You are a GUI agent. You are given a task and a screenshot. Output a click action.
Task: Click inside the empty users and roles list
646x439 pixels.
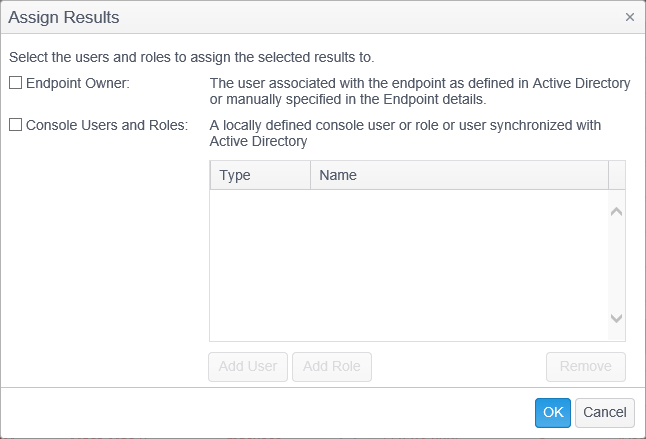408,265
